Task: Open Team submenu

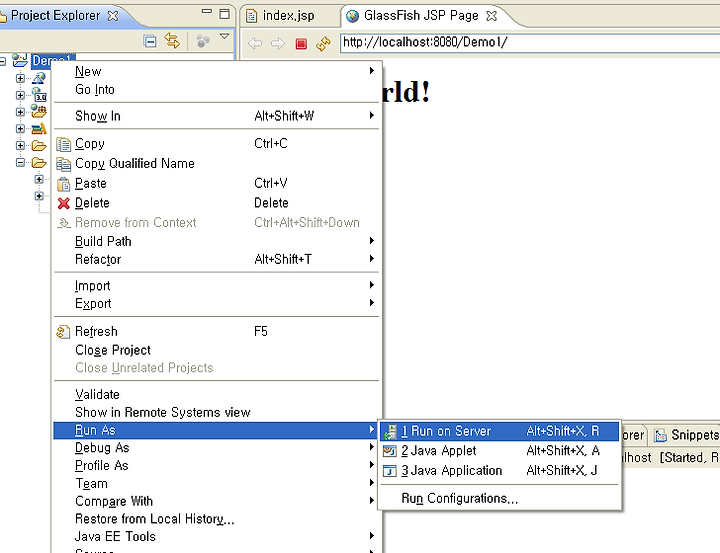Action: tap(217, 483)
